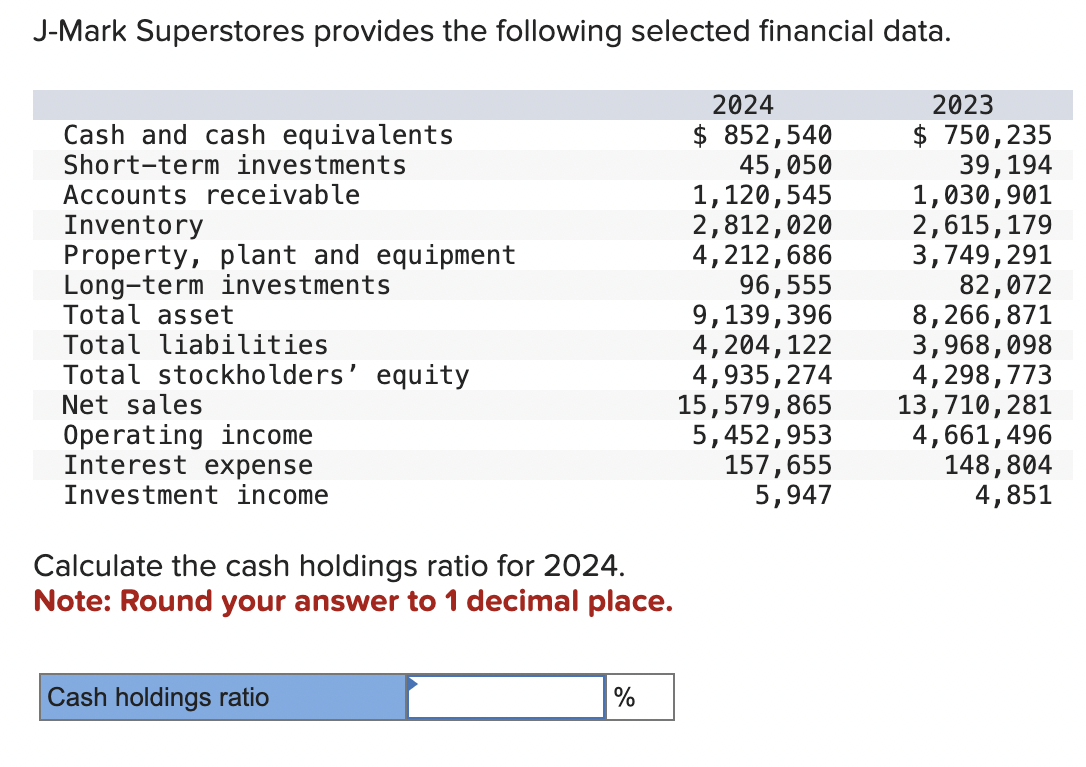Click the Total asset row label
The image size is (1086, 767).
[146, 314]
